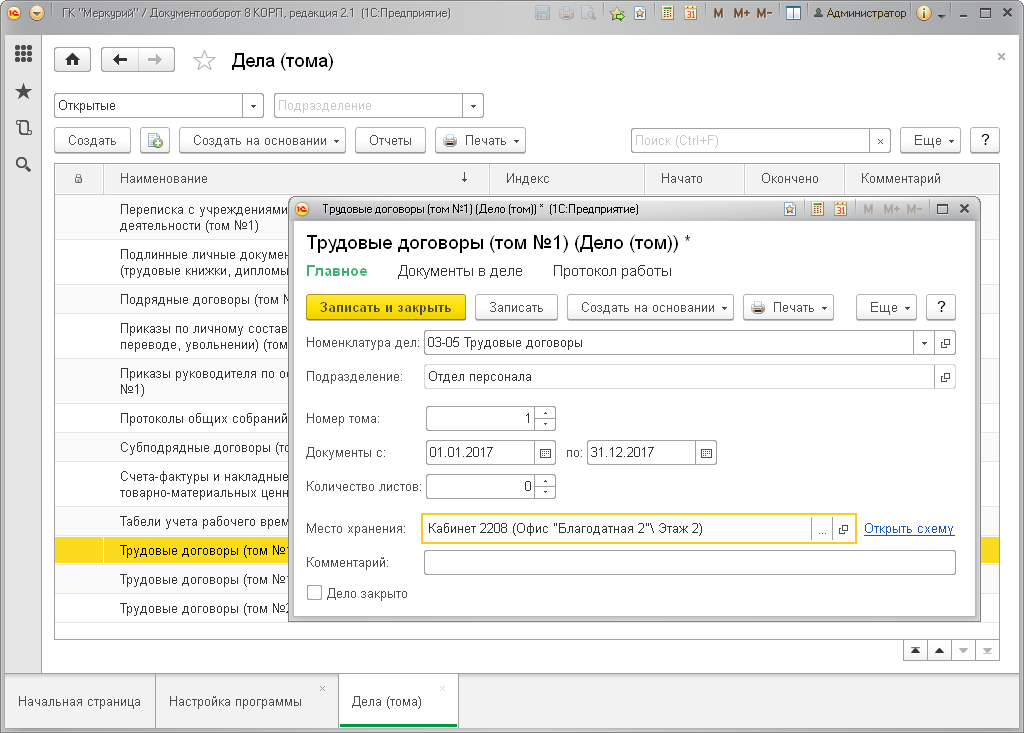Click the Количество листов stepper
This screenshot has height=733, width=1024.
click(x=545, y=487)
